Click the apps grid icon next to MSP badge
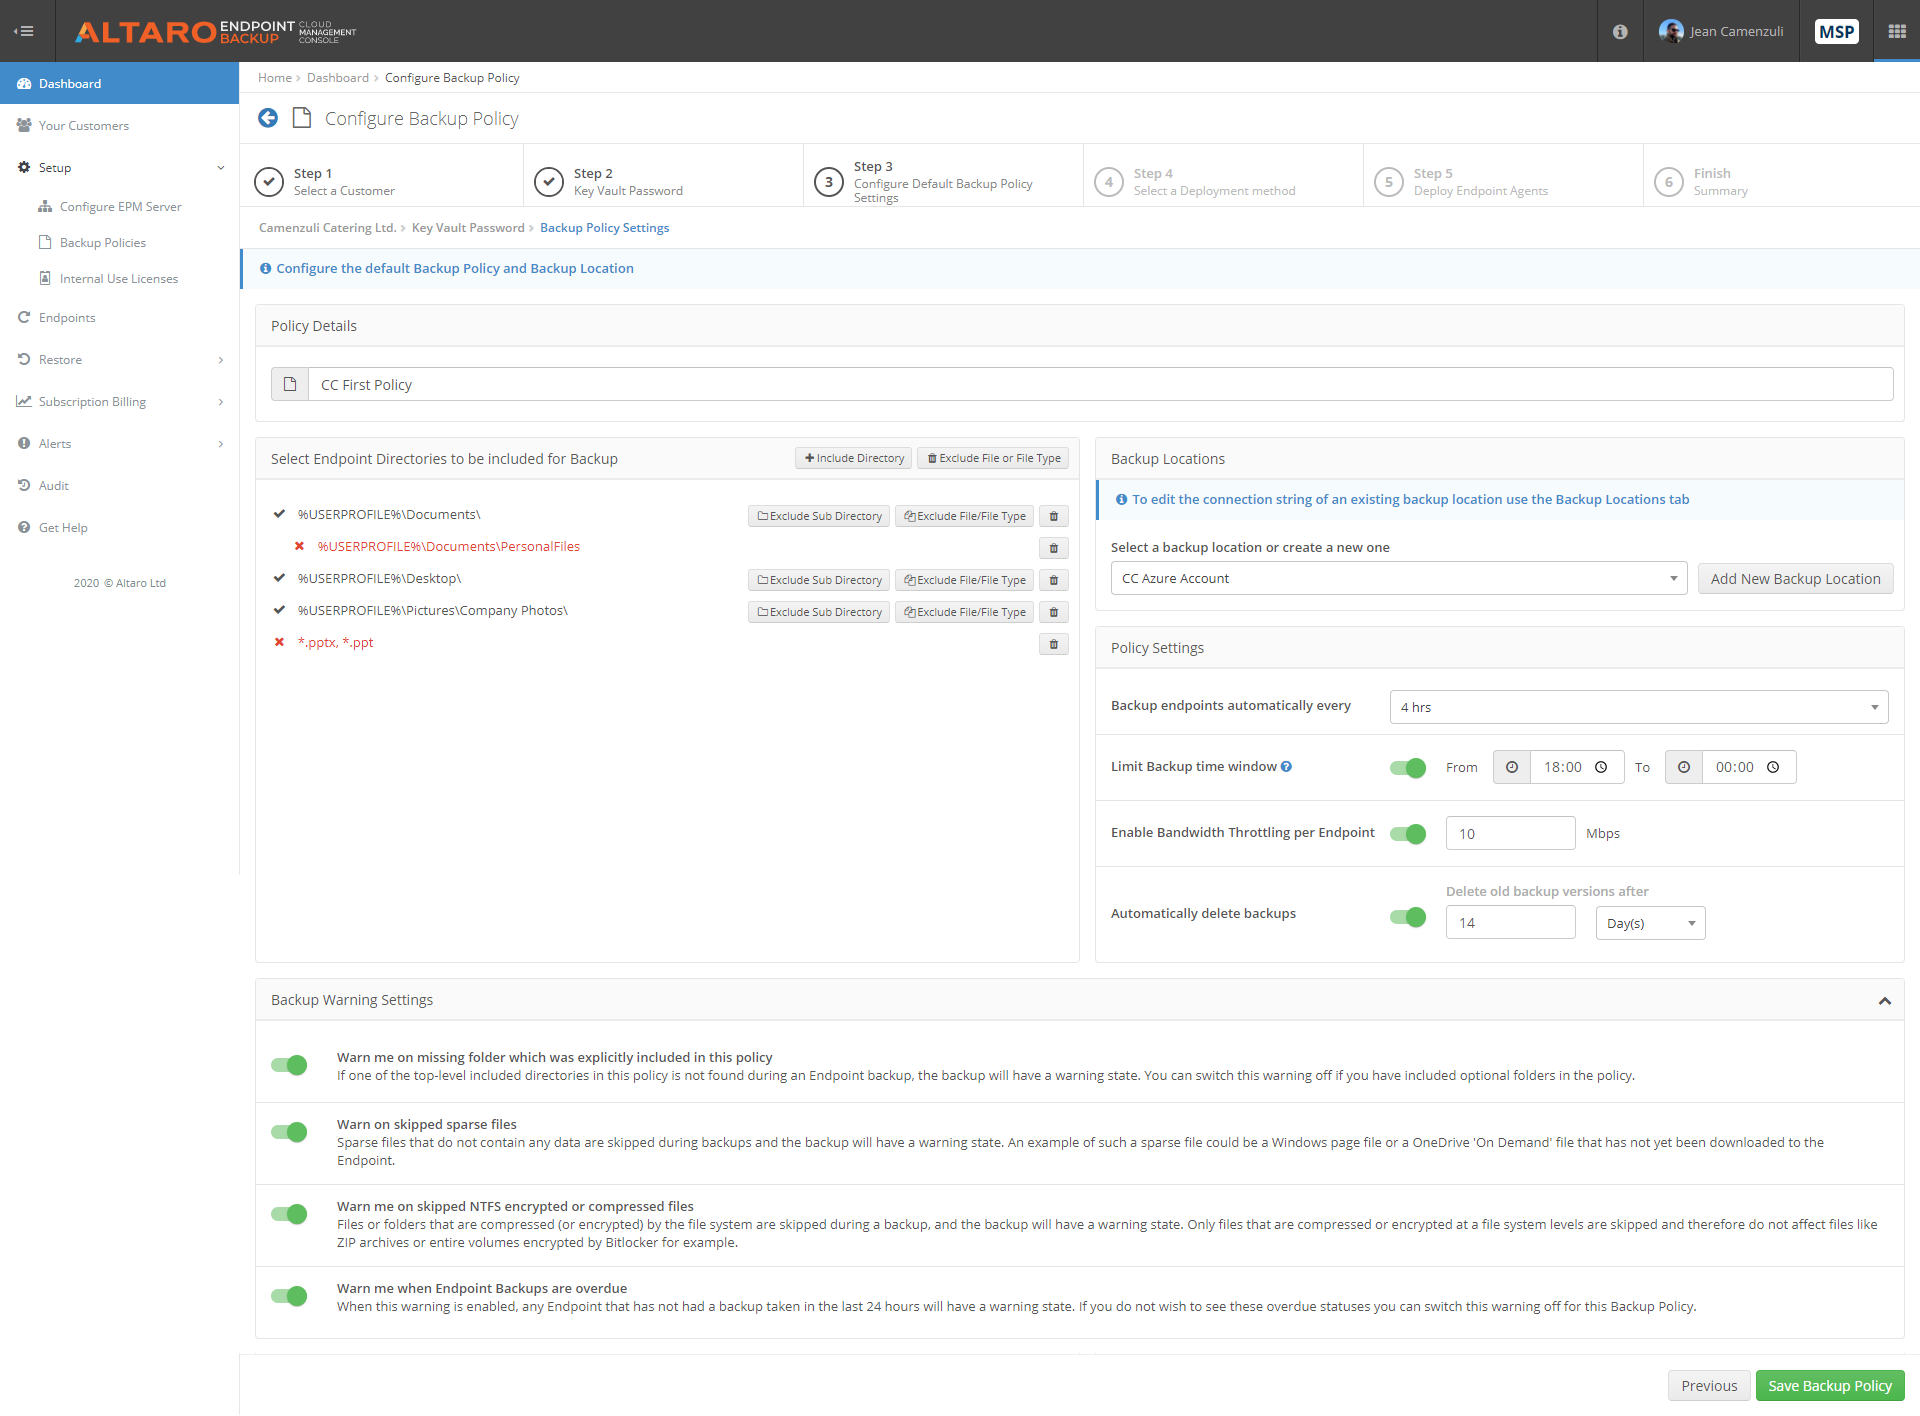 (x=1896, y=31)
